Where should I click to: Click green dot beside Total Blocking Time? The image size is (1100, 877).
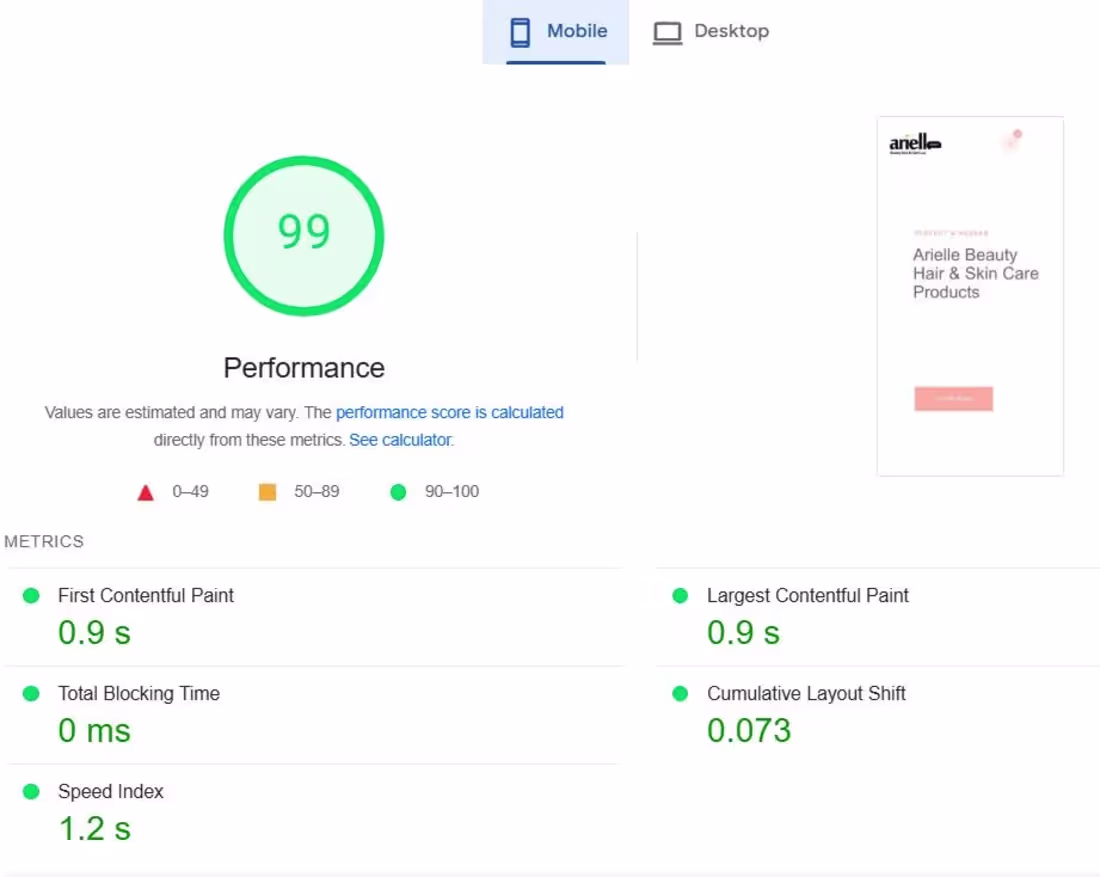[x=31, y=694]
